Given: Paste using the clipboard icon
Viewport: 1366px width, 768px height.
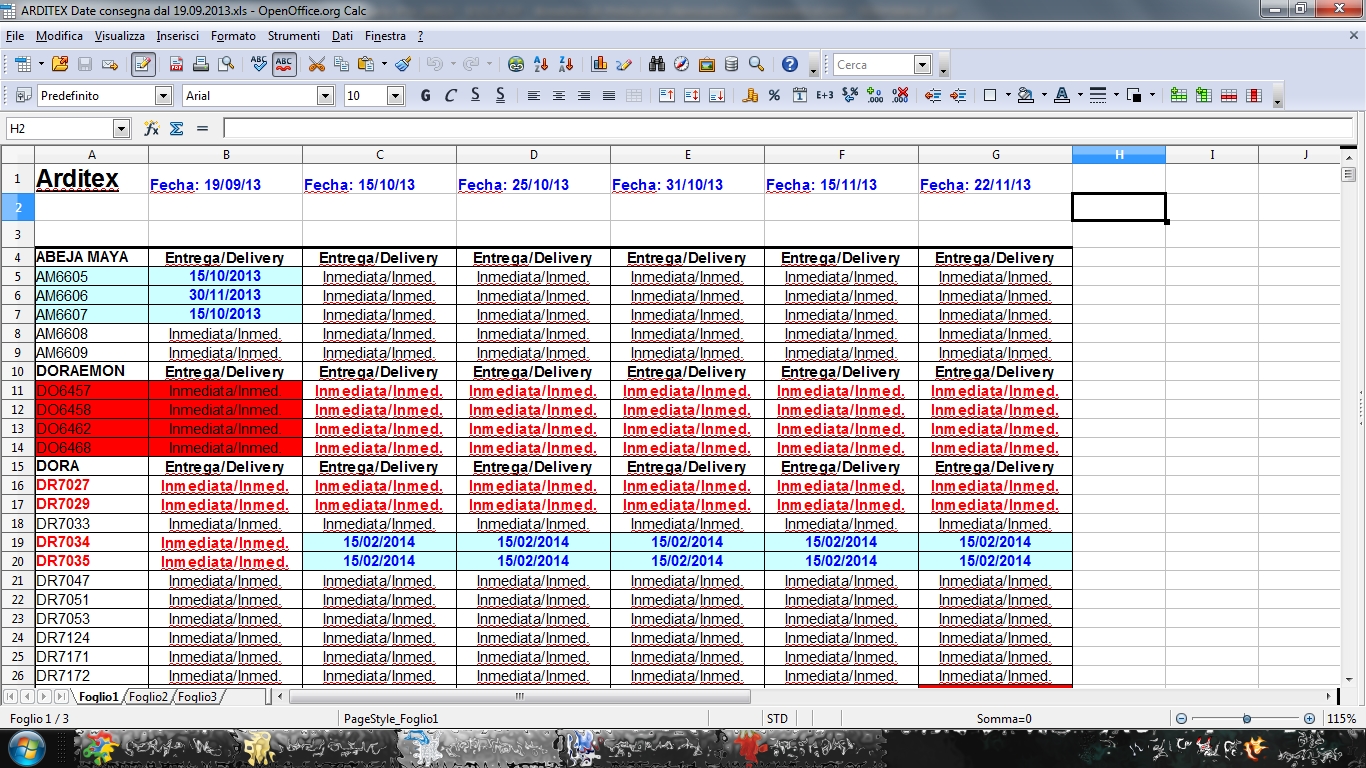Looking at the screenshot, I should coord(366,65).
